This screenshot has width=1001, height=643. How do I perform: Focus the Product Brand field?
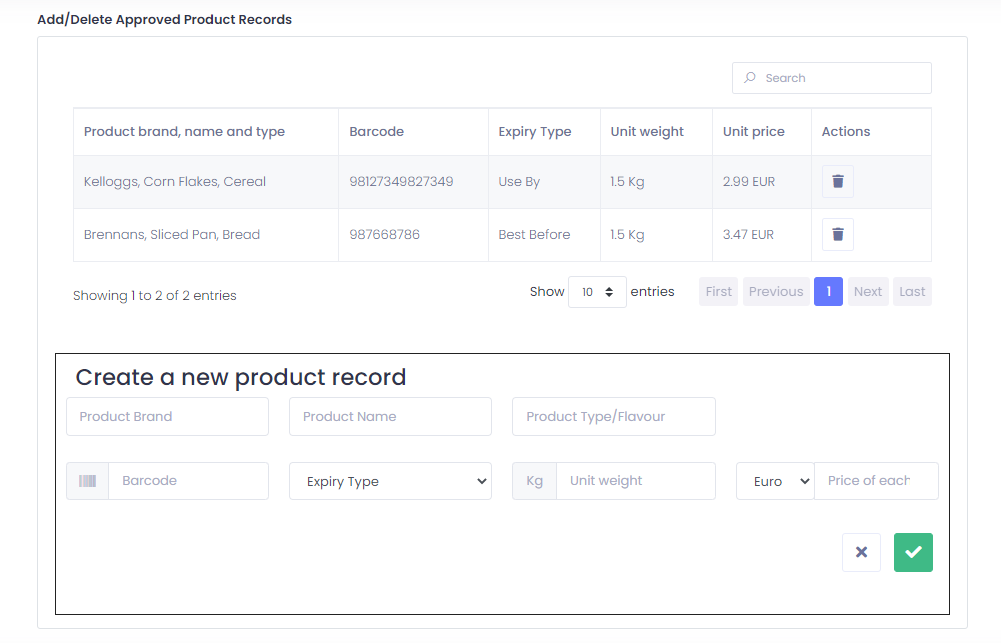coord(167,416)
